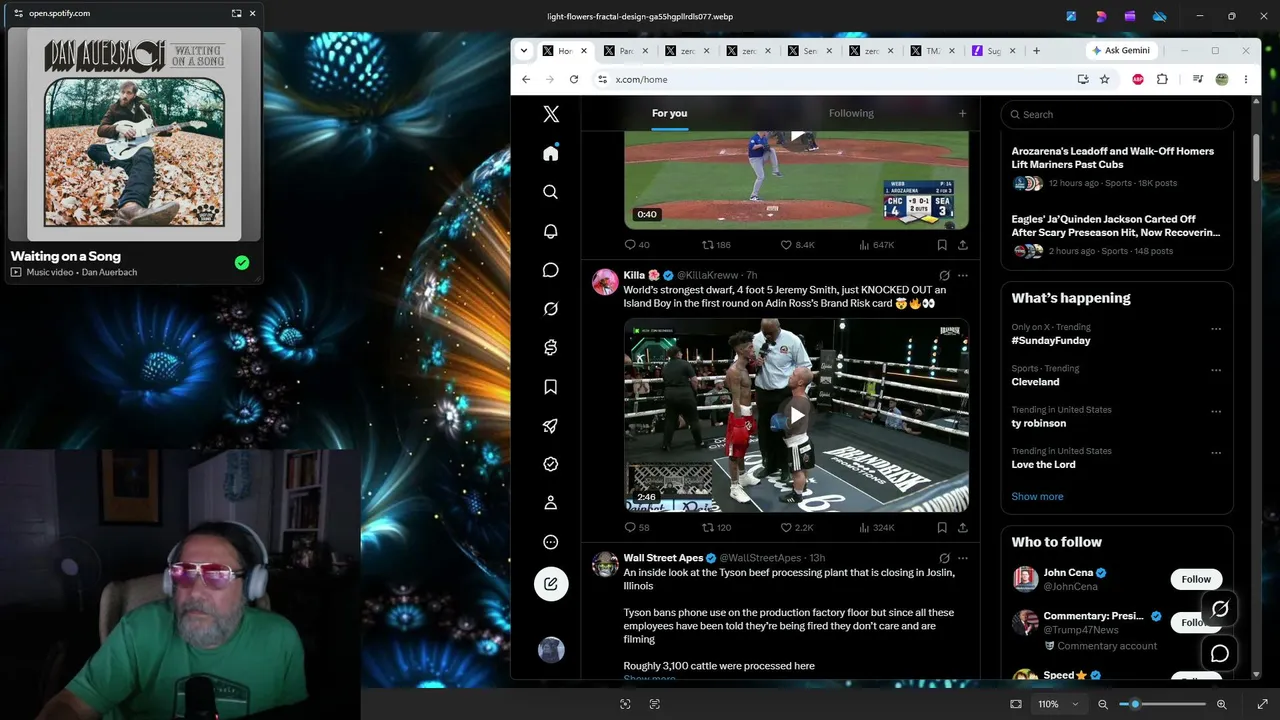
Task: Open the Edit image tool in Photos title bar
Action: click(x=1072, y=16)
